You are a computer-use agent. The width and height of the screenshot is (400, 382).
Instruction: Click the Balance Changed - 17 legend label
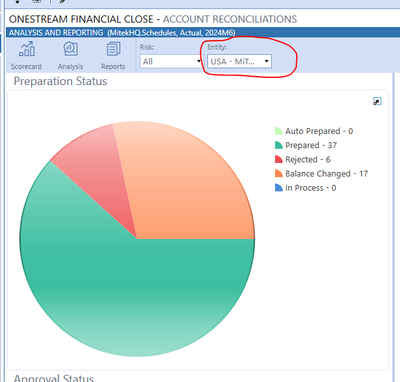(326, 174)
